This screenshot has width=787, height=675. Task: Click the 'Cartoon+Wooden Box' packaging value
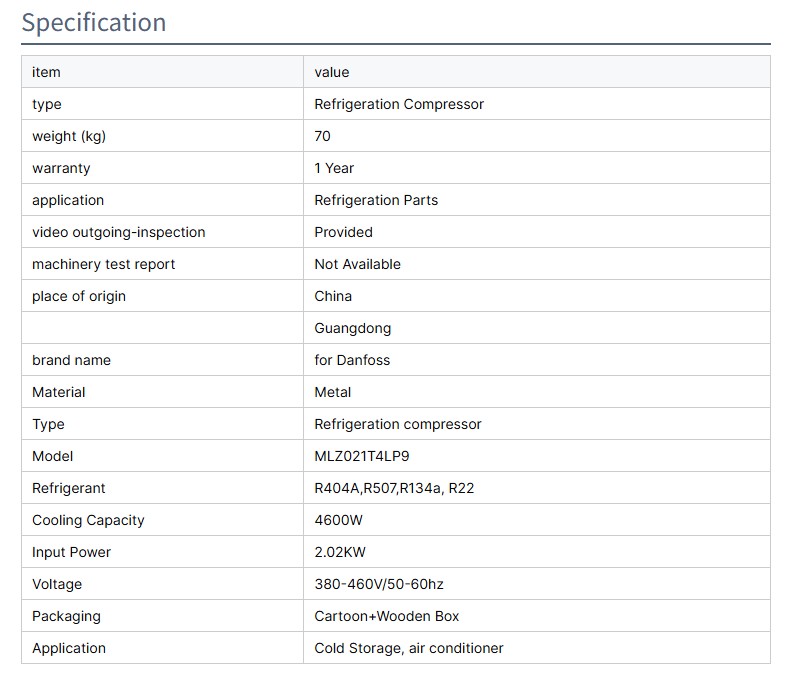pyautogui.click(x=386, y=616)
